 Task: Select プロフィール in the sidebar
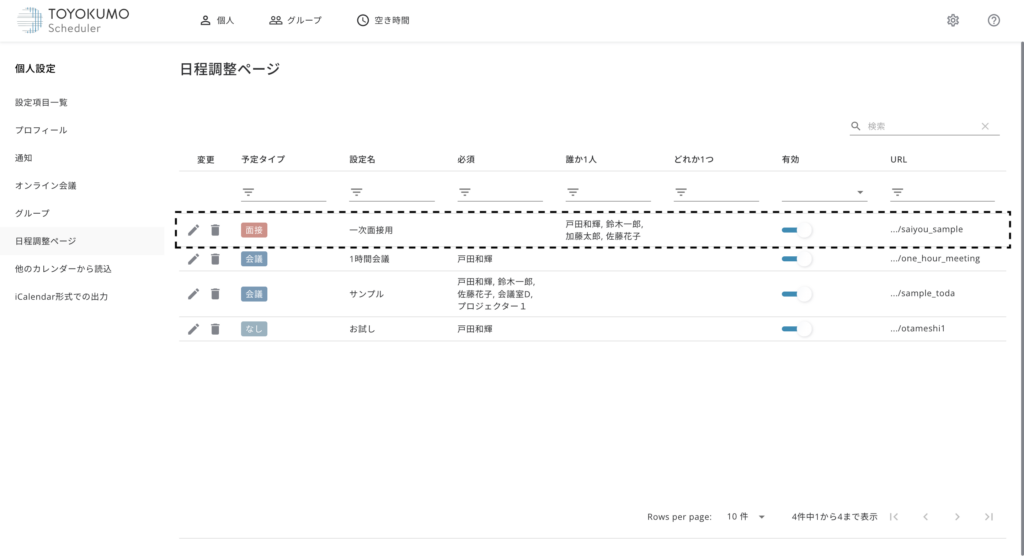(x=41, y=130)
